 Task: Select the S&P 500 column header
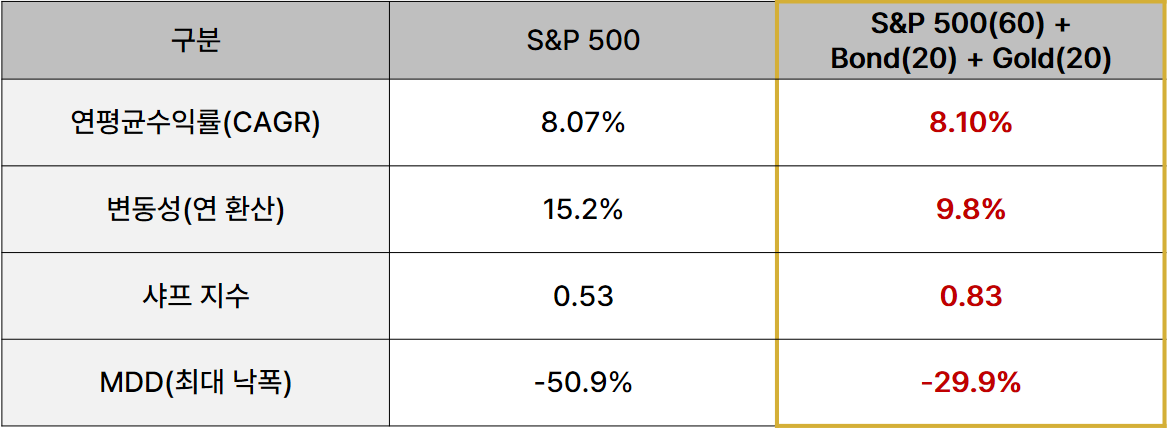point(583,40)
